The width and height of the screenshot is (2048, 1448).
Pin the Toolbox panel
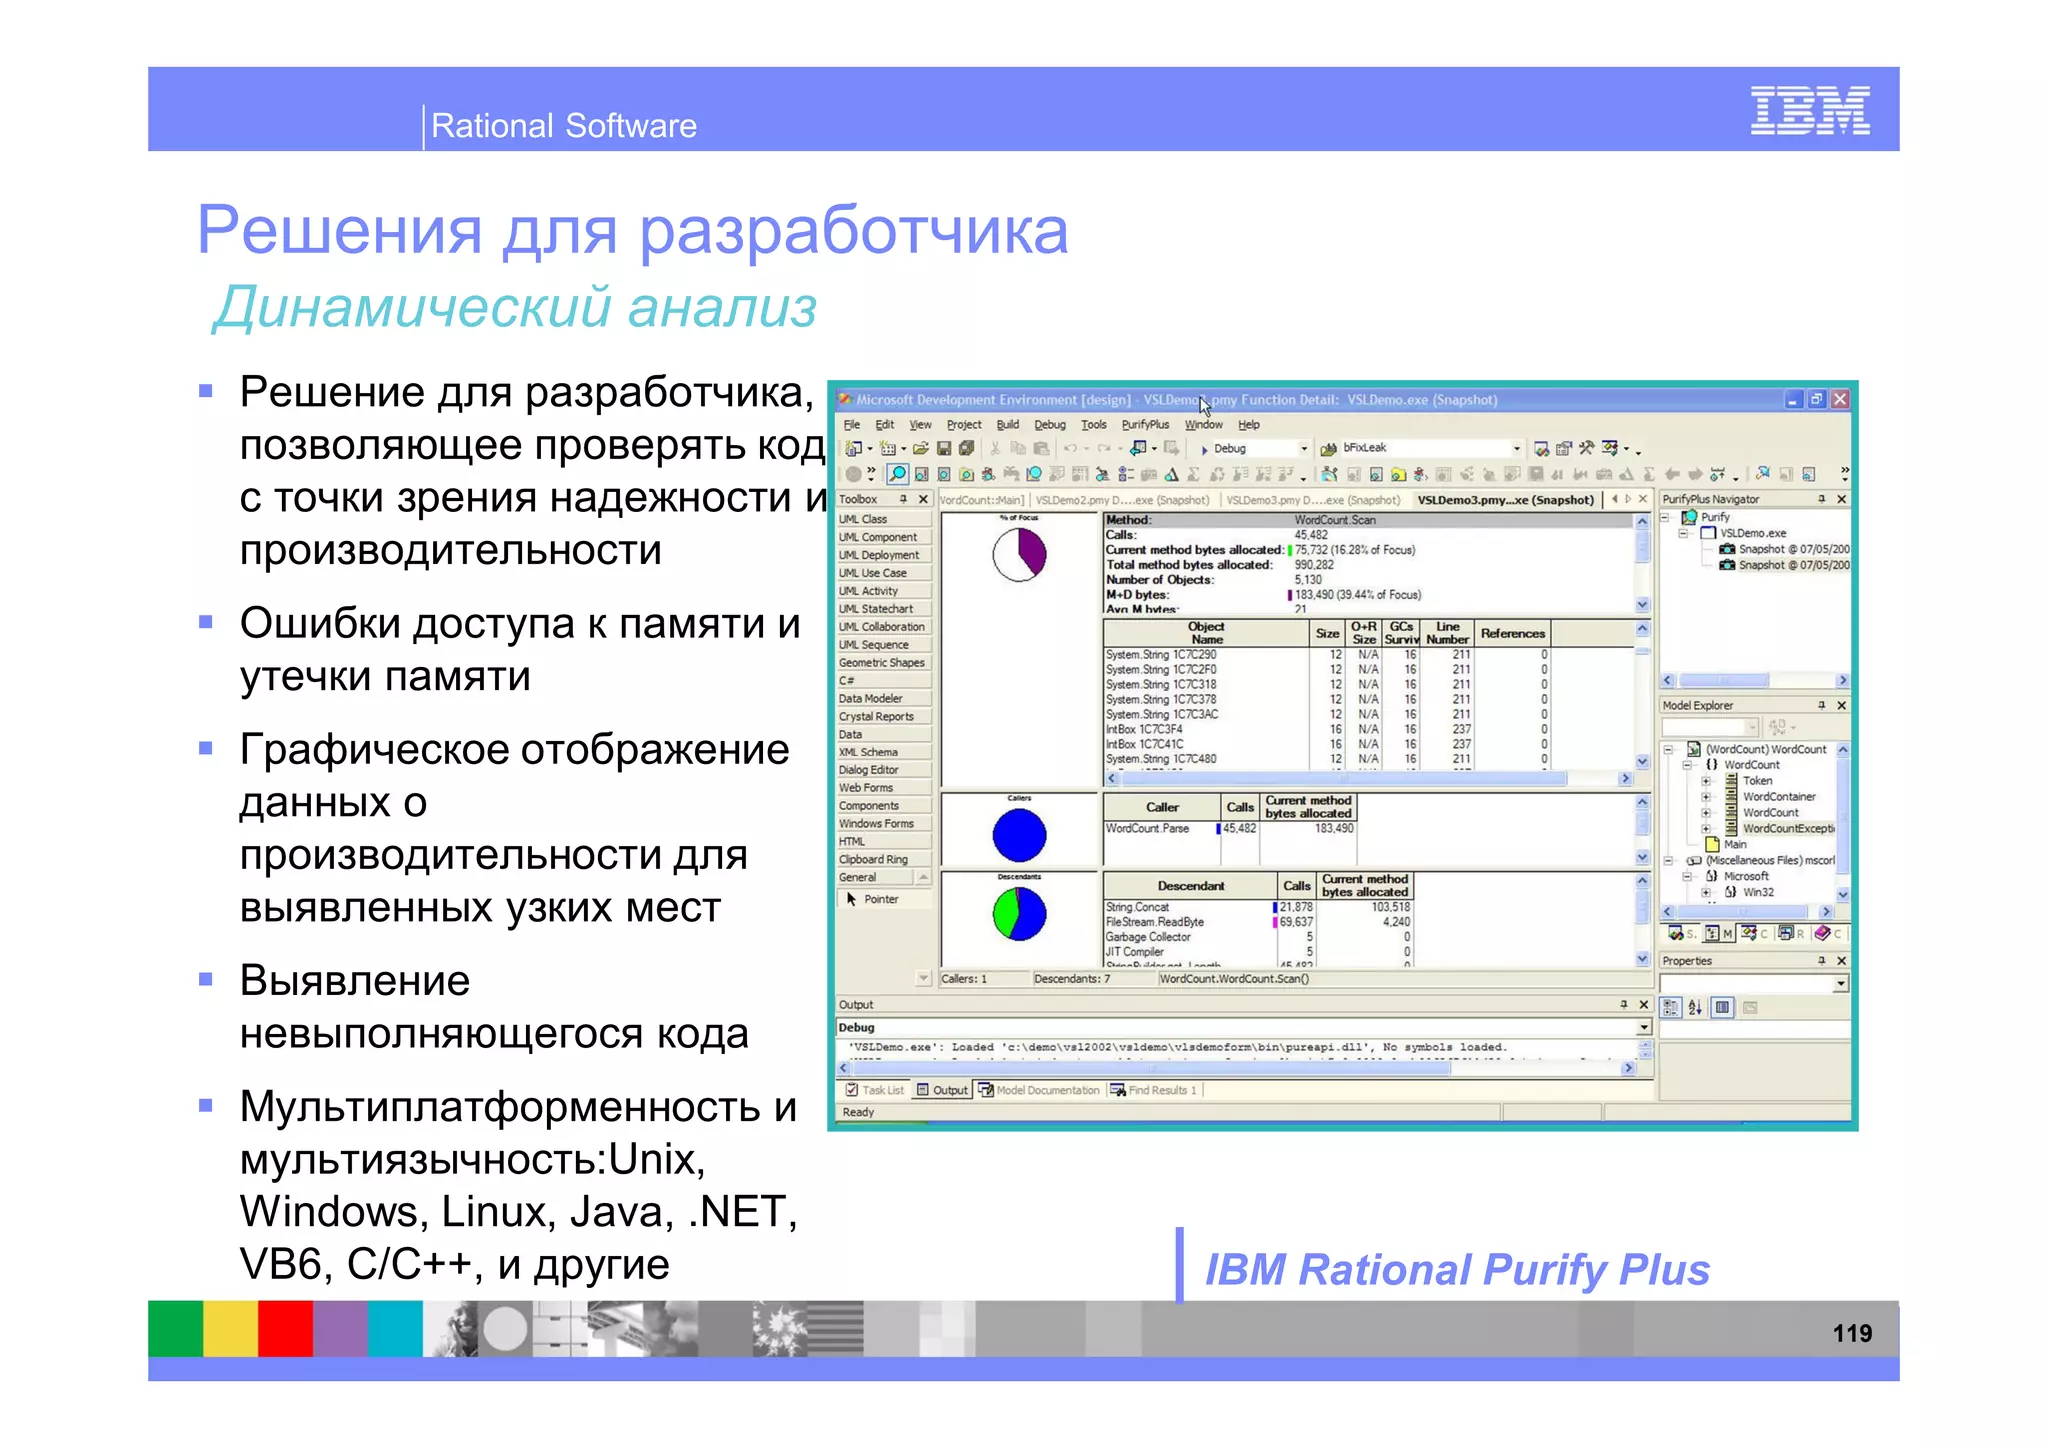(903, 499)
